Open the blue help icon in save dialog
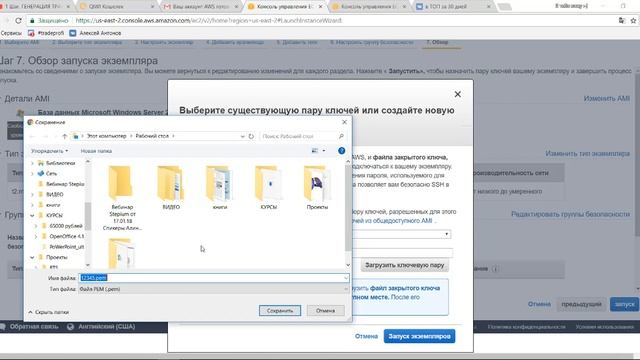This screenshot has height=360, width=640. coord(342,151)
